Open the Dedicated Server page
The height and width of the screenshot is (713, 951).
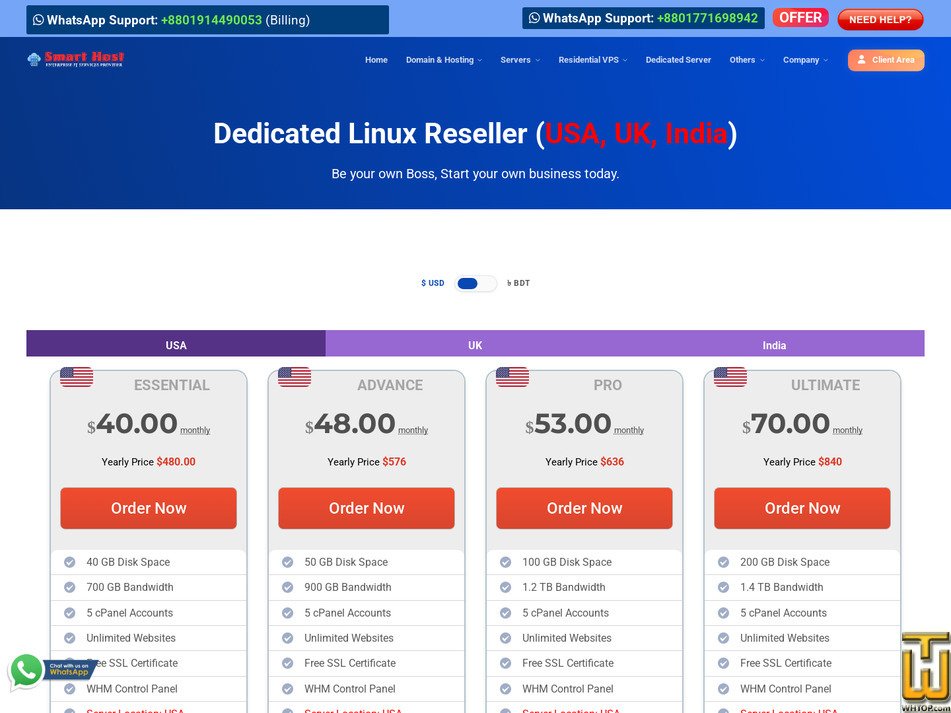(678, 60)
